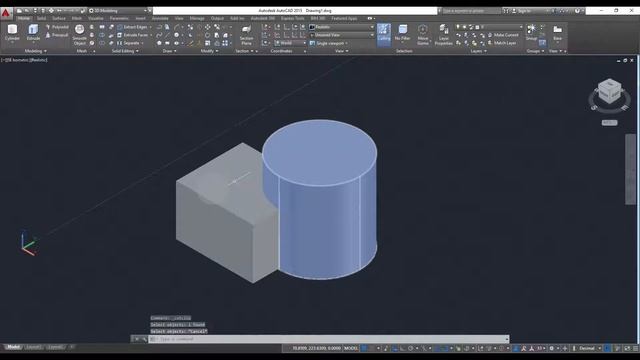The image size is (640, 360).
Task: Click the Section Plane tool
Action: (x=246, y=35)
